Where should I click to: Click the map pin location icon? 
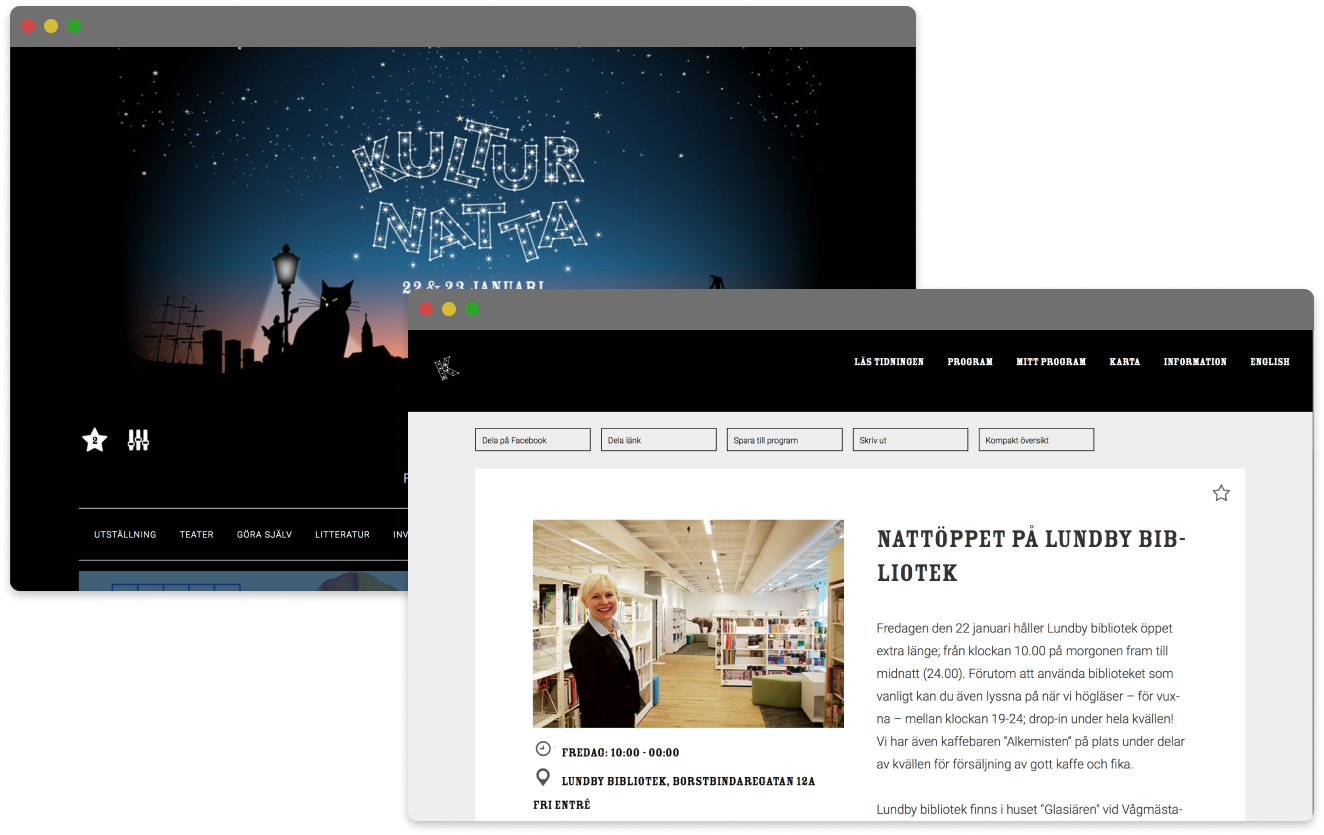pos(543,777)
